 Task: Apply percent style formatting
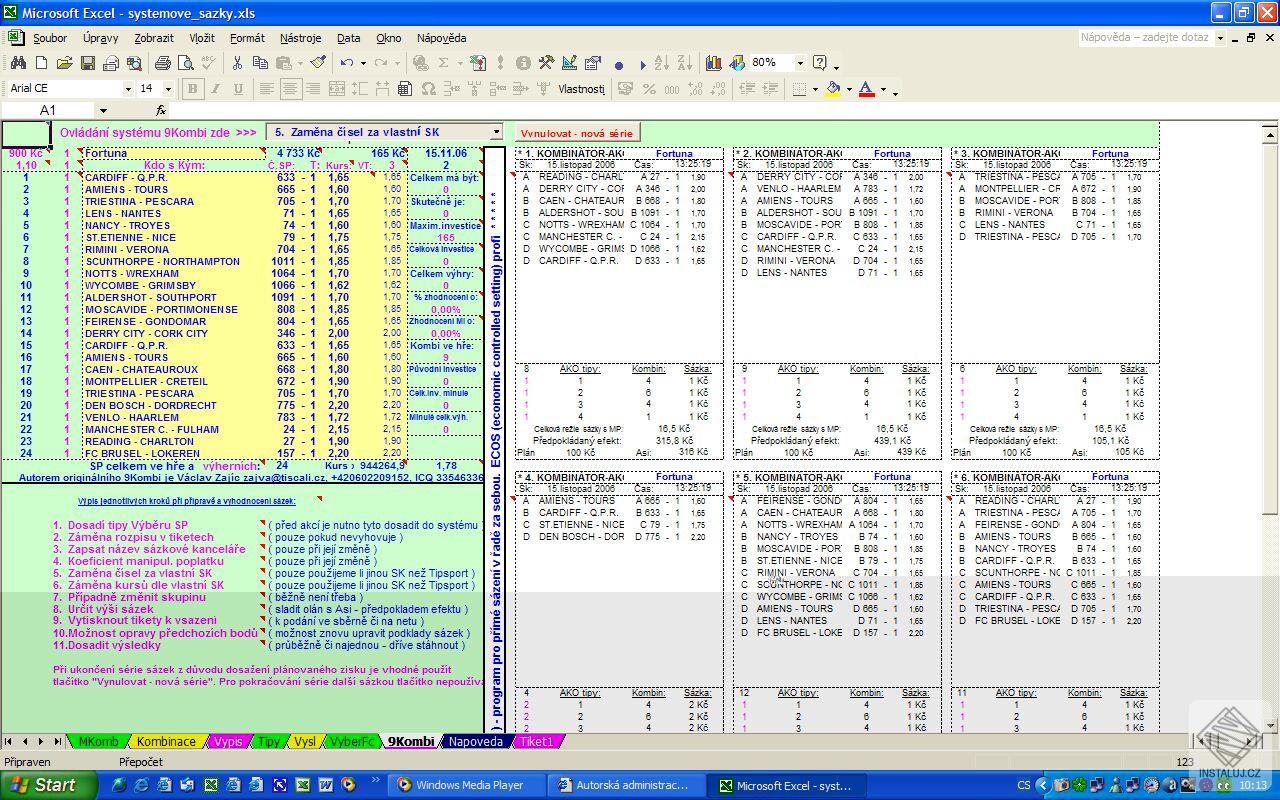tap(649, 89)
